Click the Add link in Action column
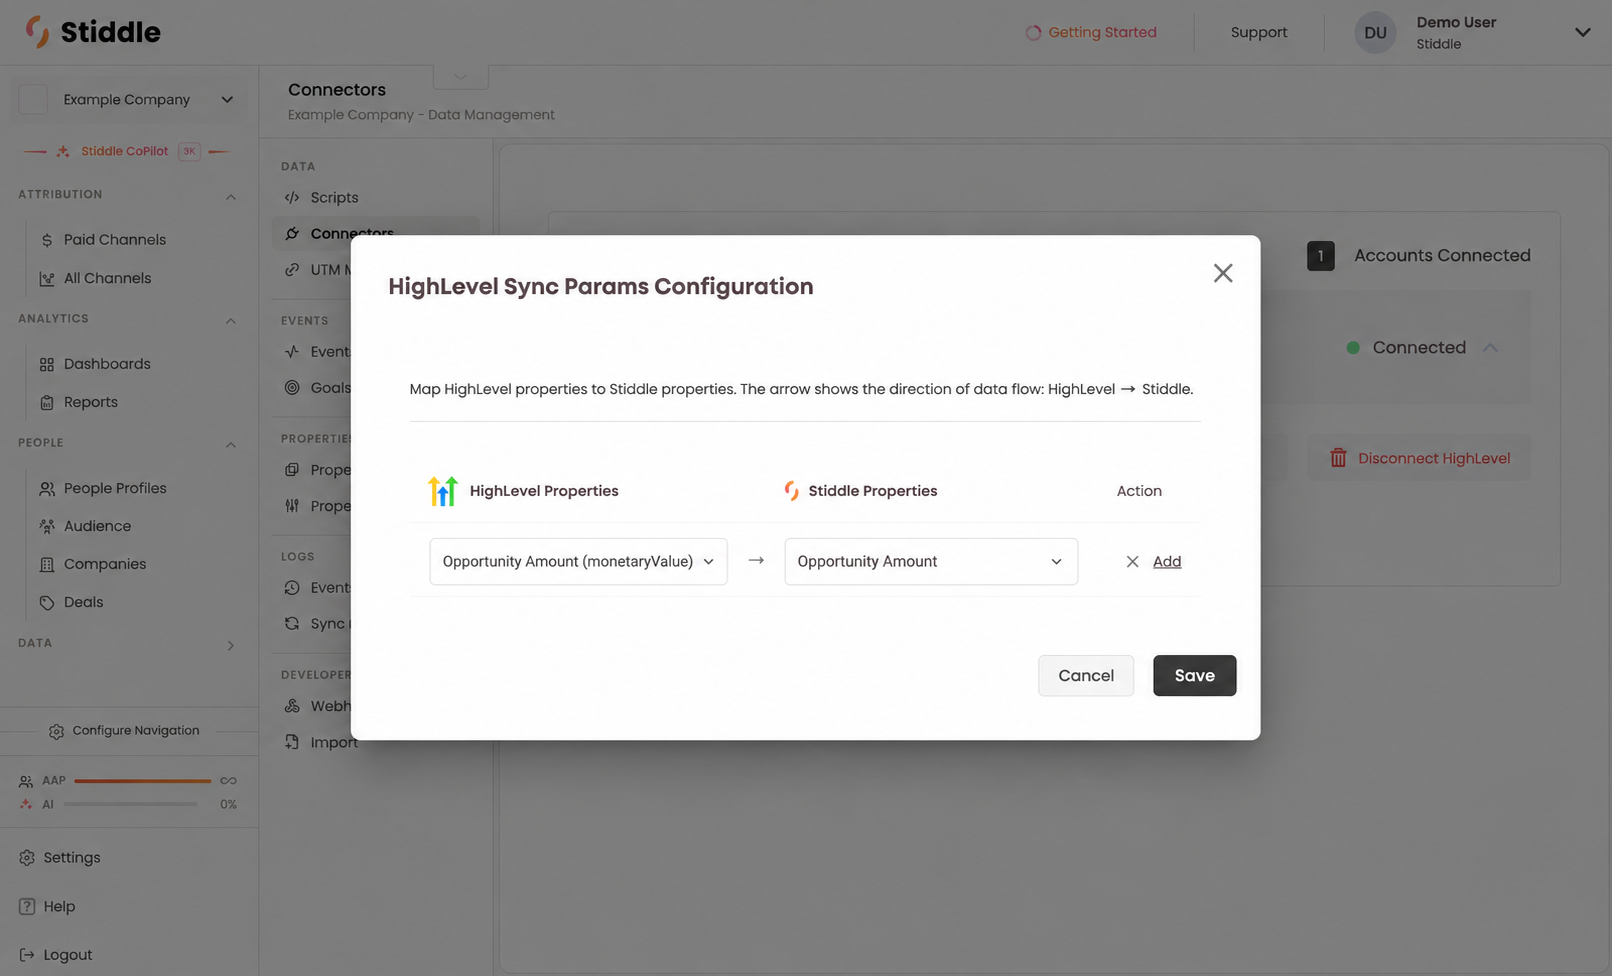 click(x=1167, y=562)
